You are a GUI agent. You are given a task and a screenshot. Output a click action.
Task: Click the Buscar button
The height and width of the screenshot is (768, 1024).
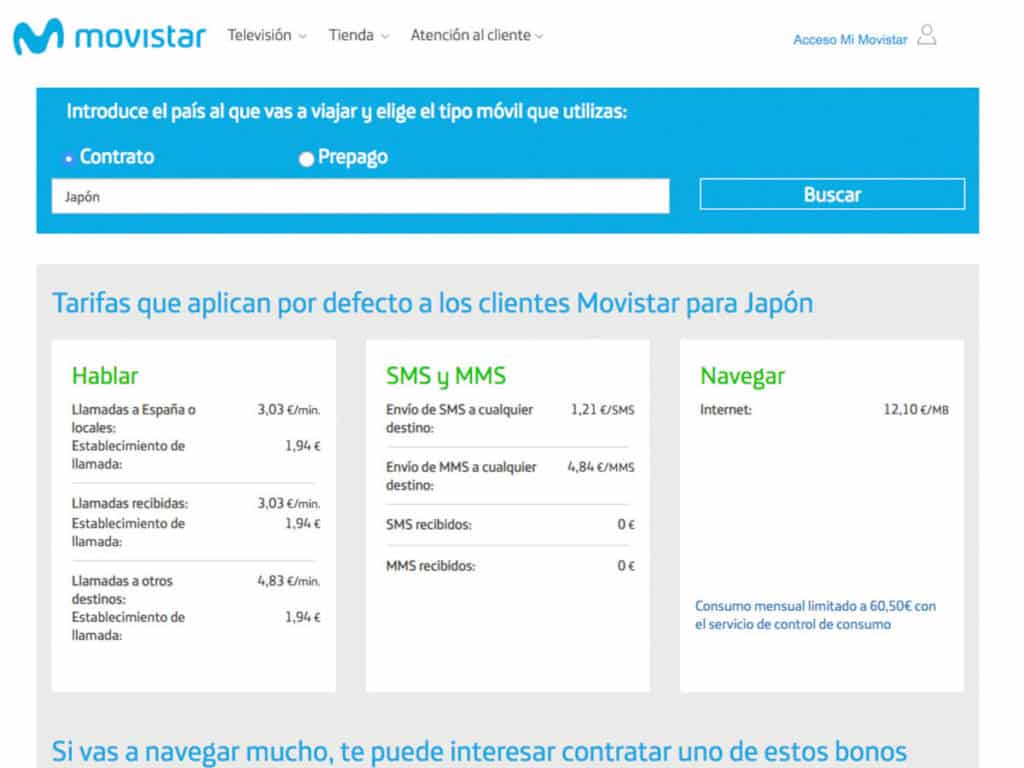pyautogui.click(x=832, y=194)
